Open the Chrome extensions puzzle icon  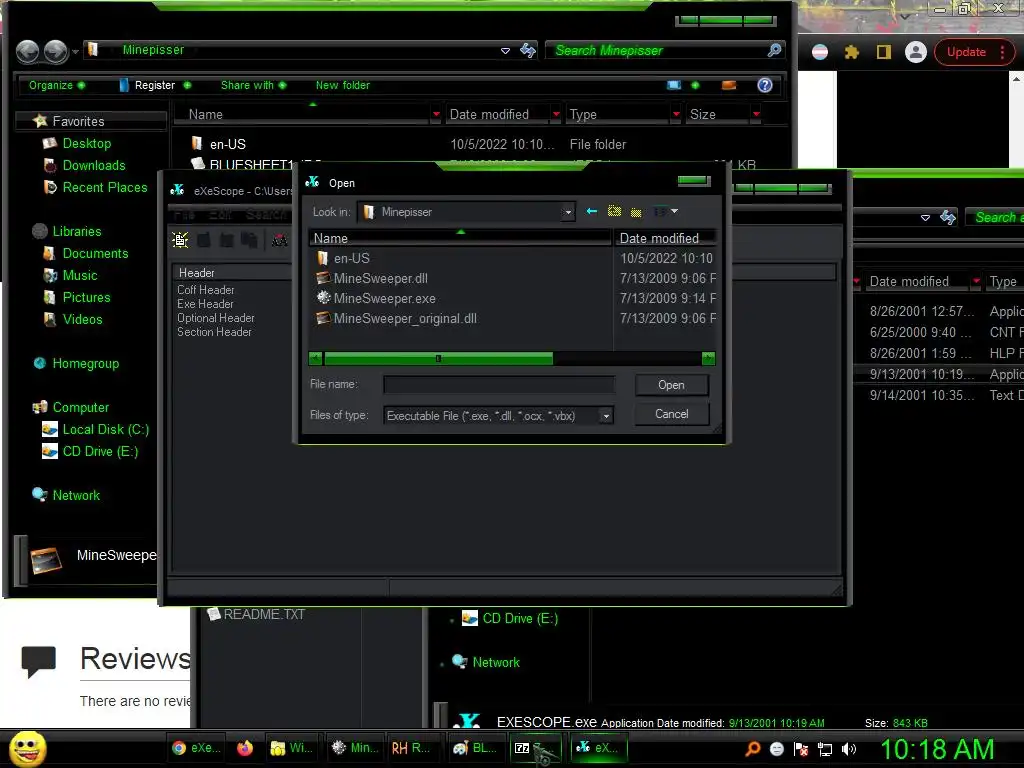[x=852, y=52]
